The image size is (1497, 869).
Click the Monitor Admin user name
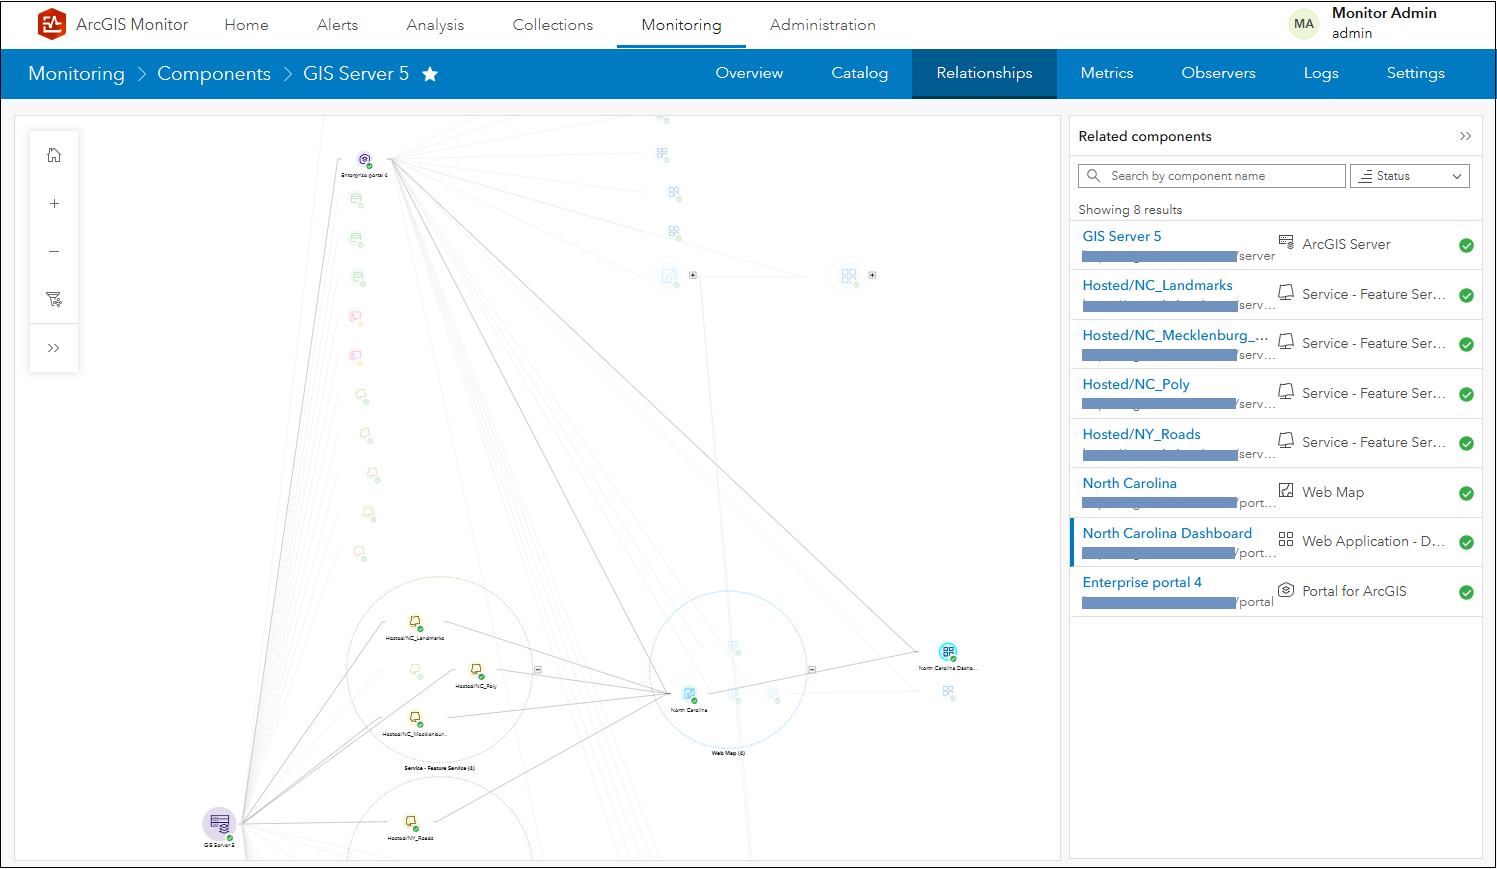1384,13
